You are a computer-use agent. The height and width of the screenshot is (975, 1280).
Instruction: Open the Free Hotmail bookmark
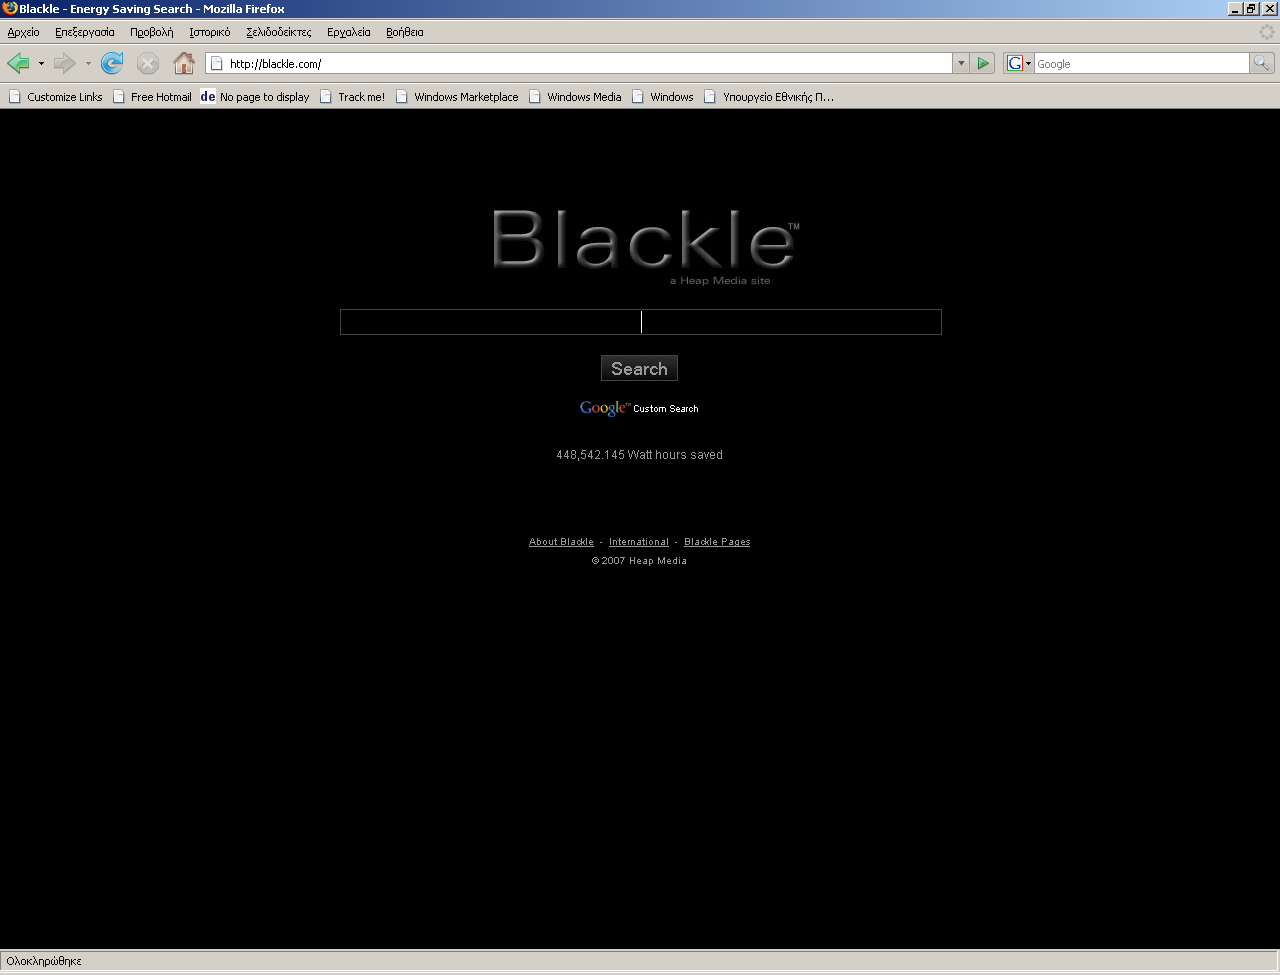pyautogui.click(x=152, y=97)
